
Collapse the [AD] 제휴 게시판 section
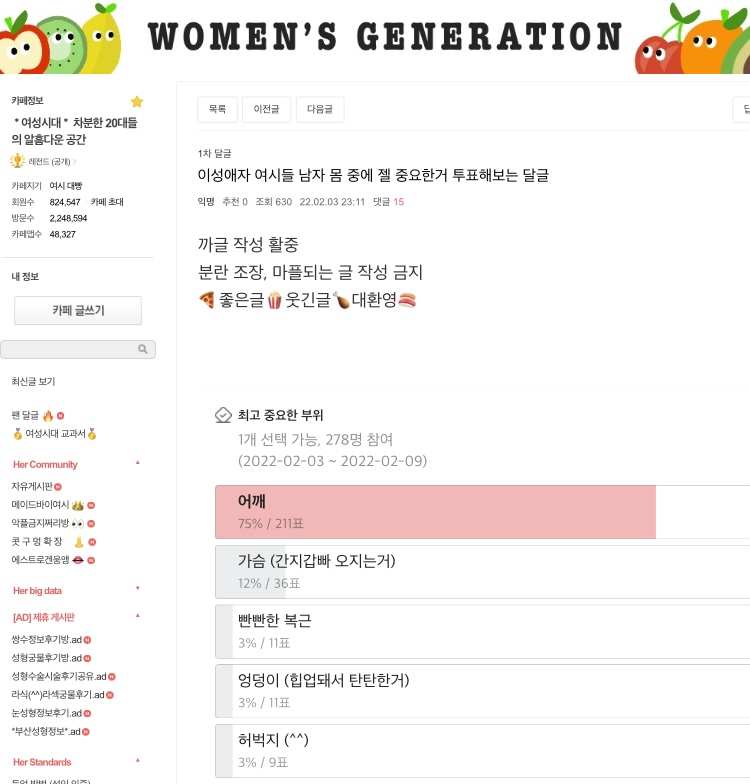click(138, 616)
